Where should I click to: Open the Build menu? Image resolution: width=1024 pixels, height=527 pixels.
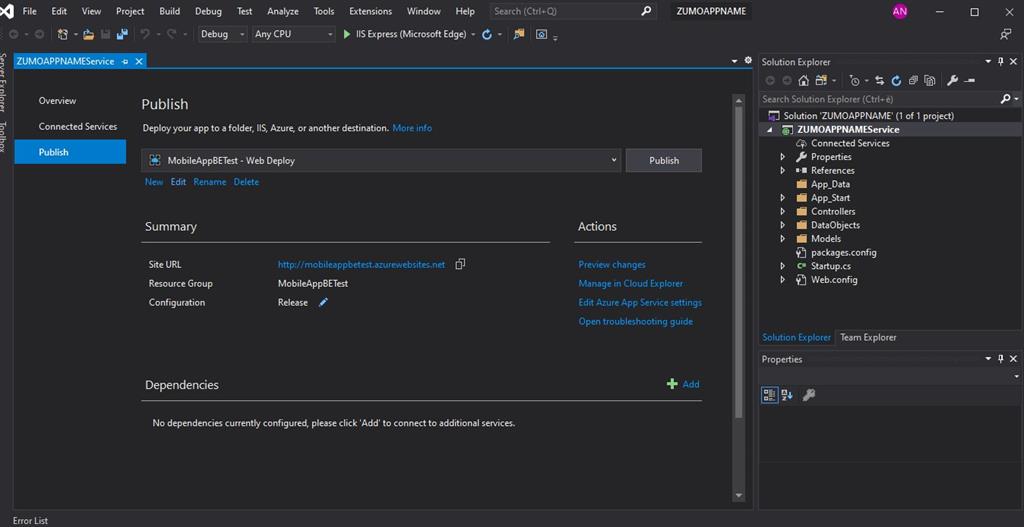click(x=170, y=11)
